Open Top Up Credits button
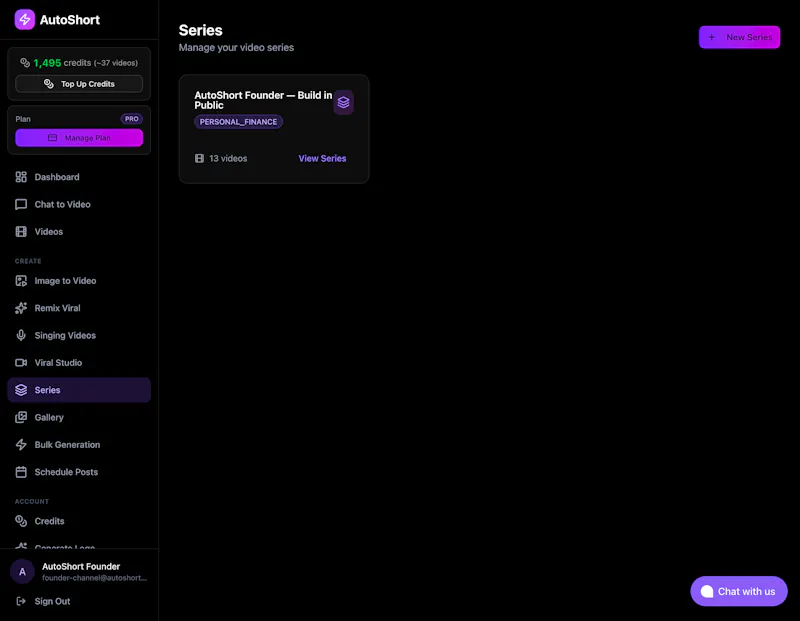The height and width of the screenshot is (621, 800). pyautogui.click(x=79, y=84)
